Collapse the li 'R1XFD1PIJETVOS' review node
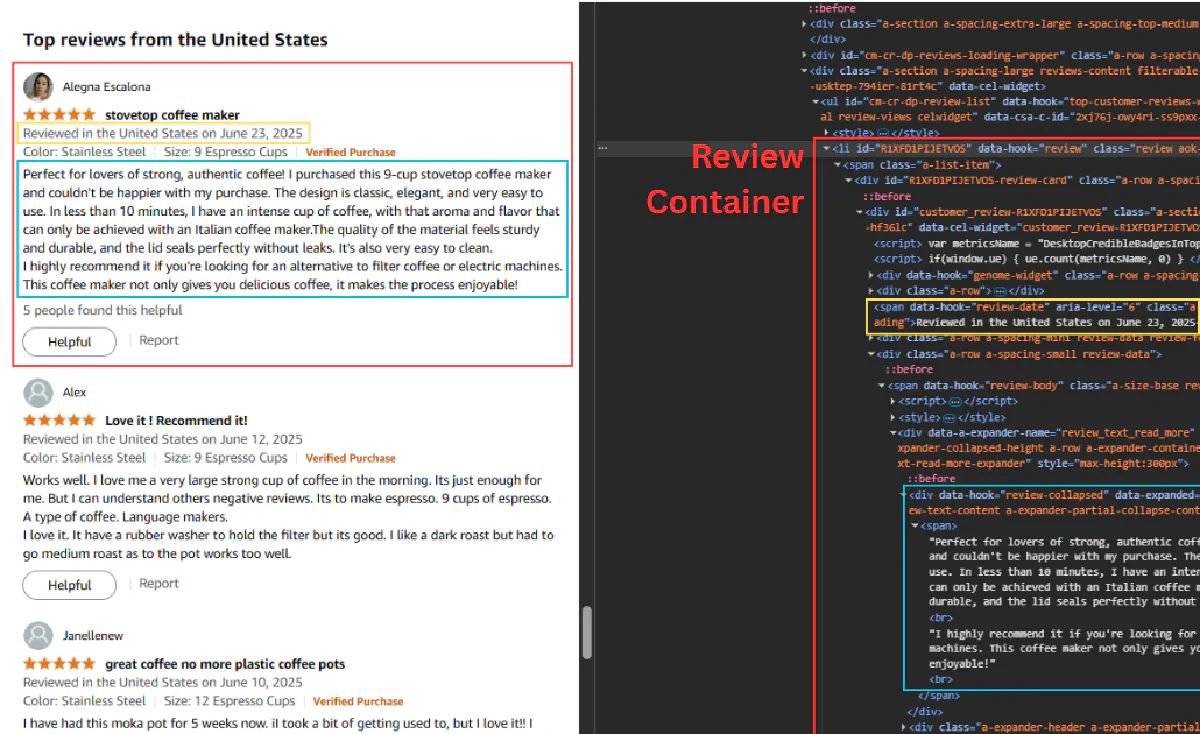Screen dimensions: 1200x734 tap(826, 148)
